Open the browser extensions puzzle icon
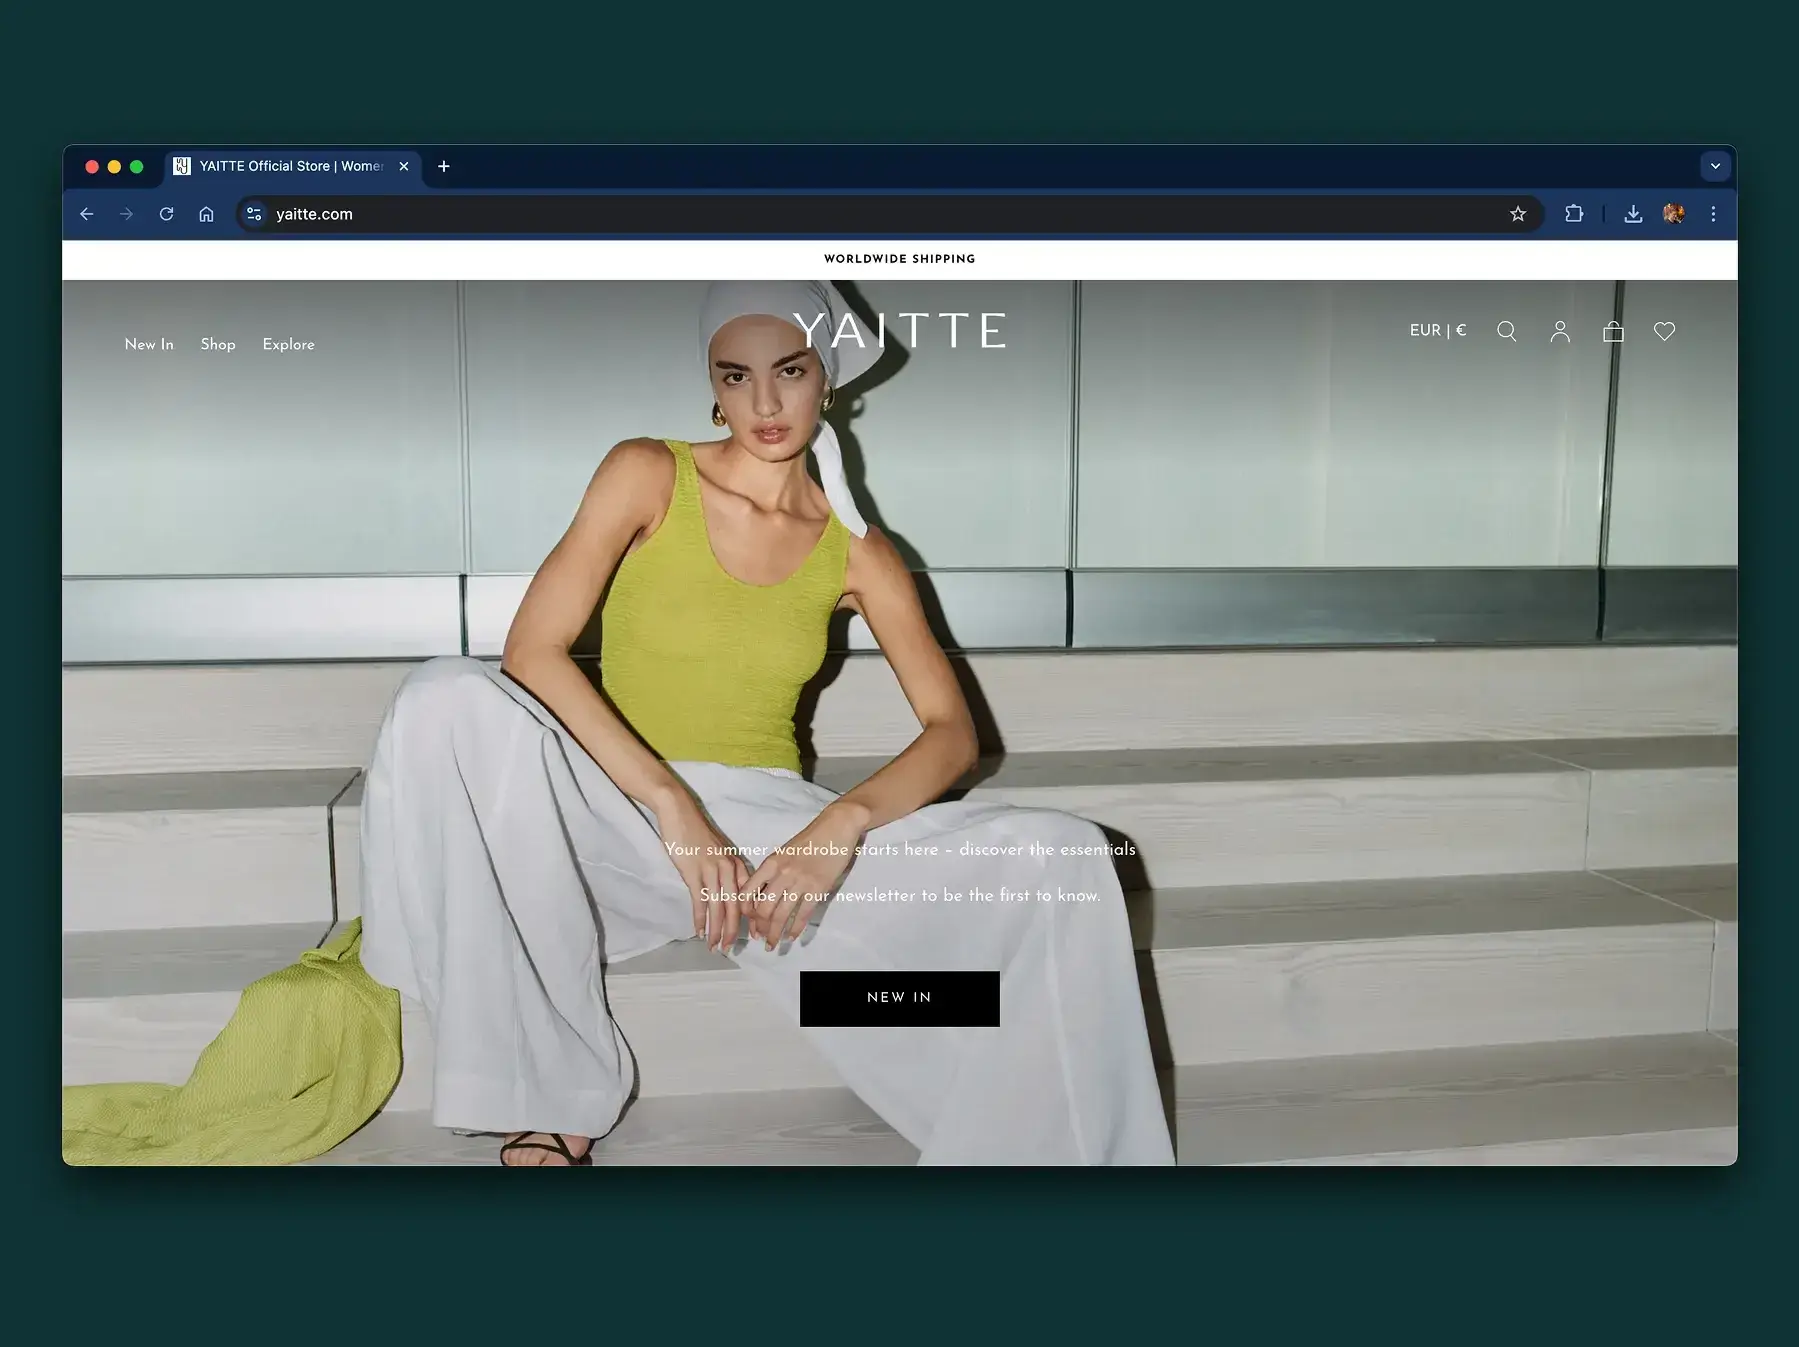This screenshot has height=1347, width=1799. (1574, 214)
